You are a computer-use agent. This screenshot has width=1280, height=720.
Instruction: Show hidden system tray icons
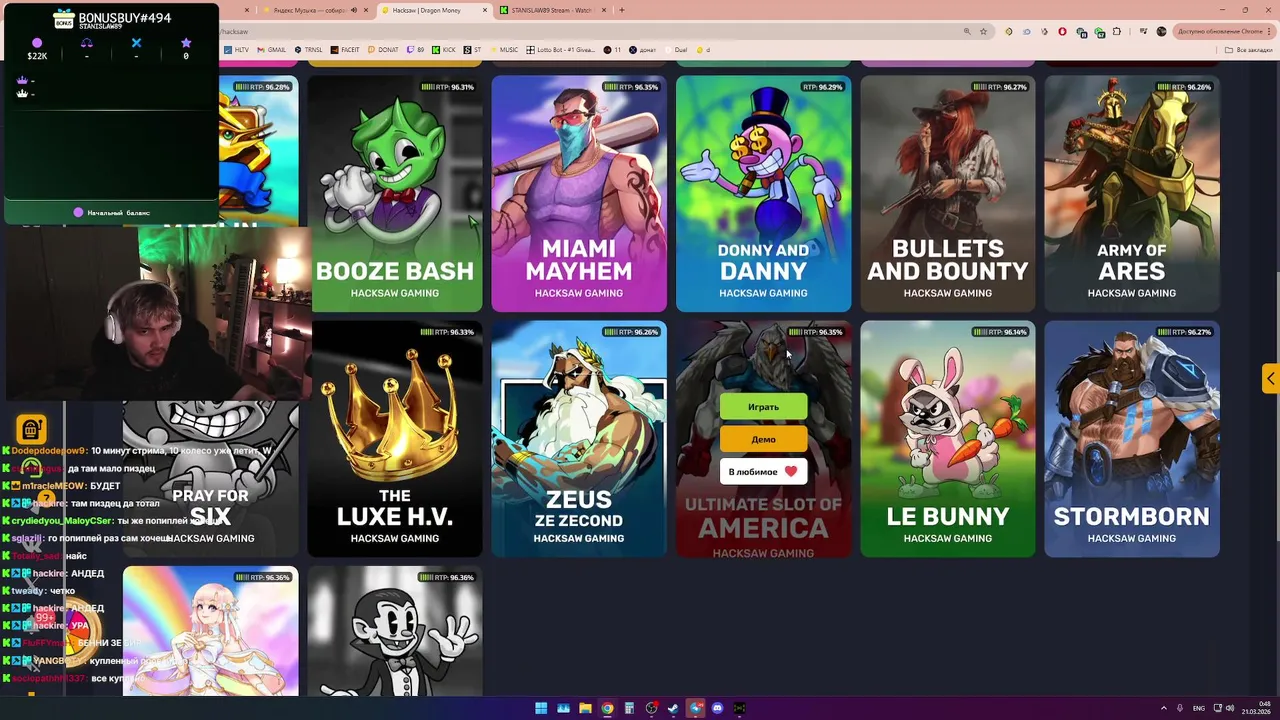pos(1163,708)
